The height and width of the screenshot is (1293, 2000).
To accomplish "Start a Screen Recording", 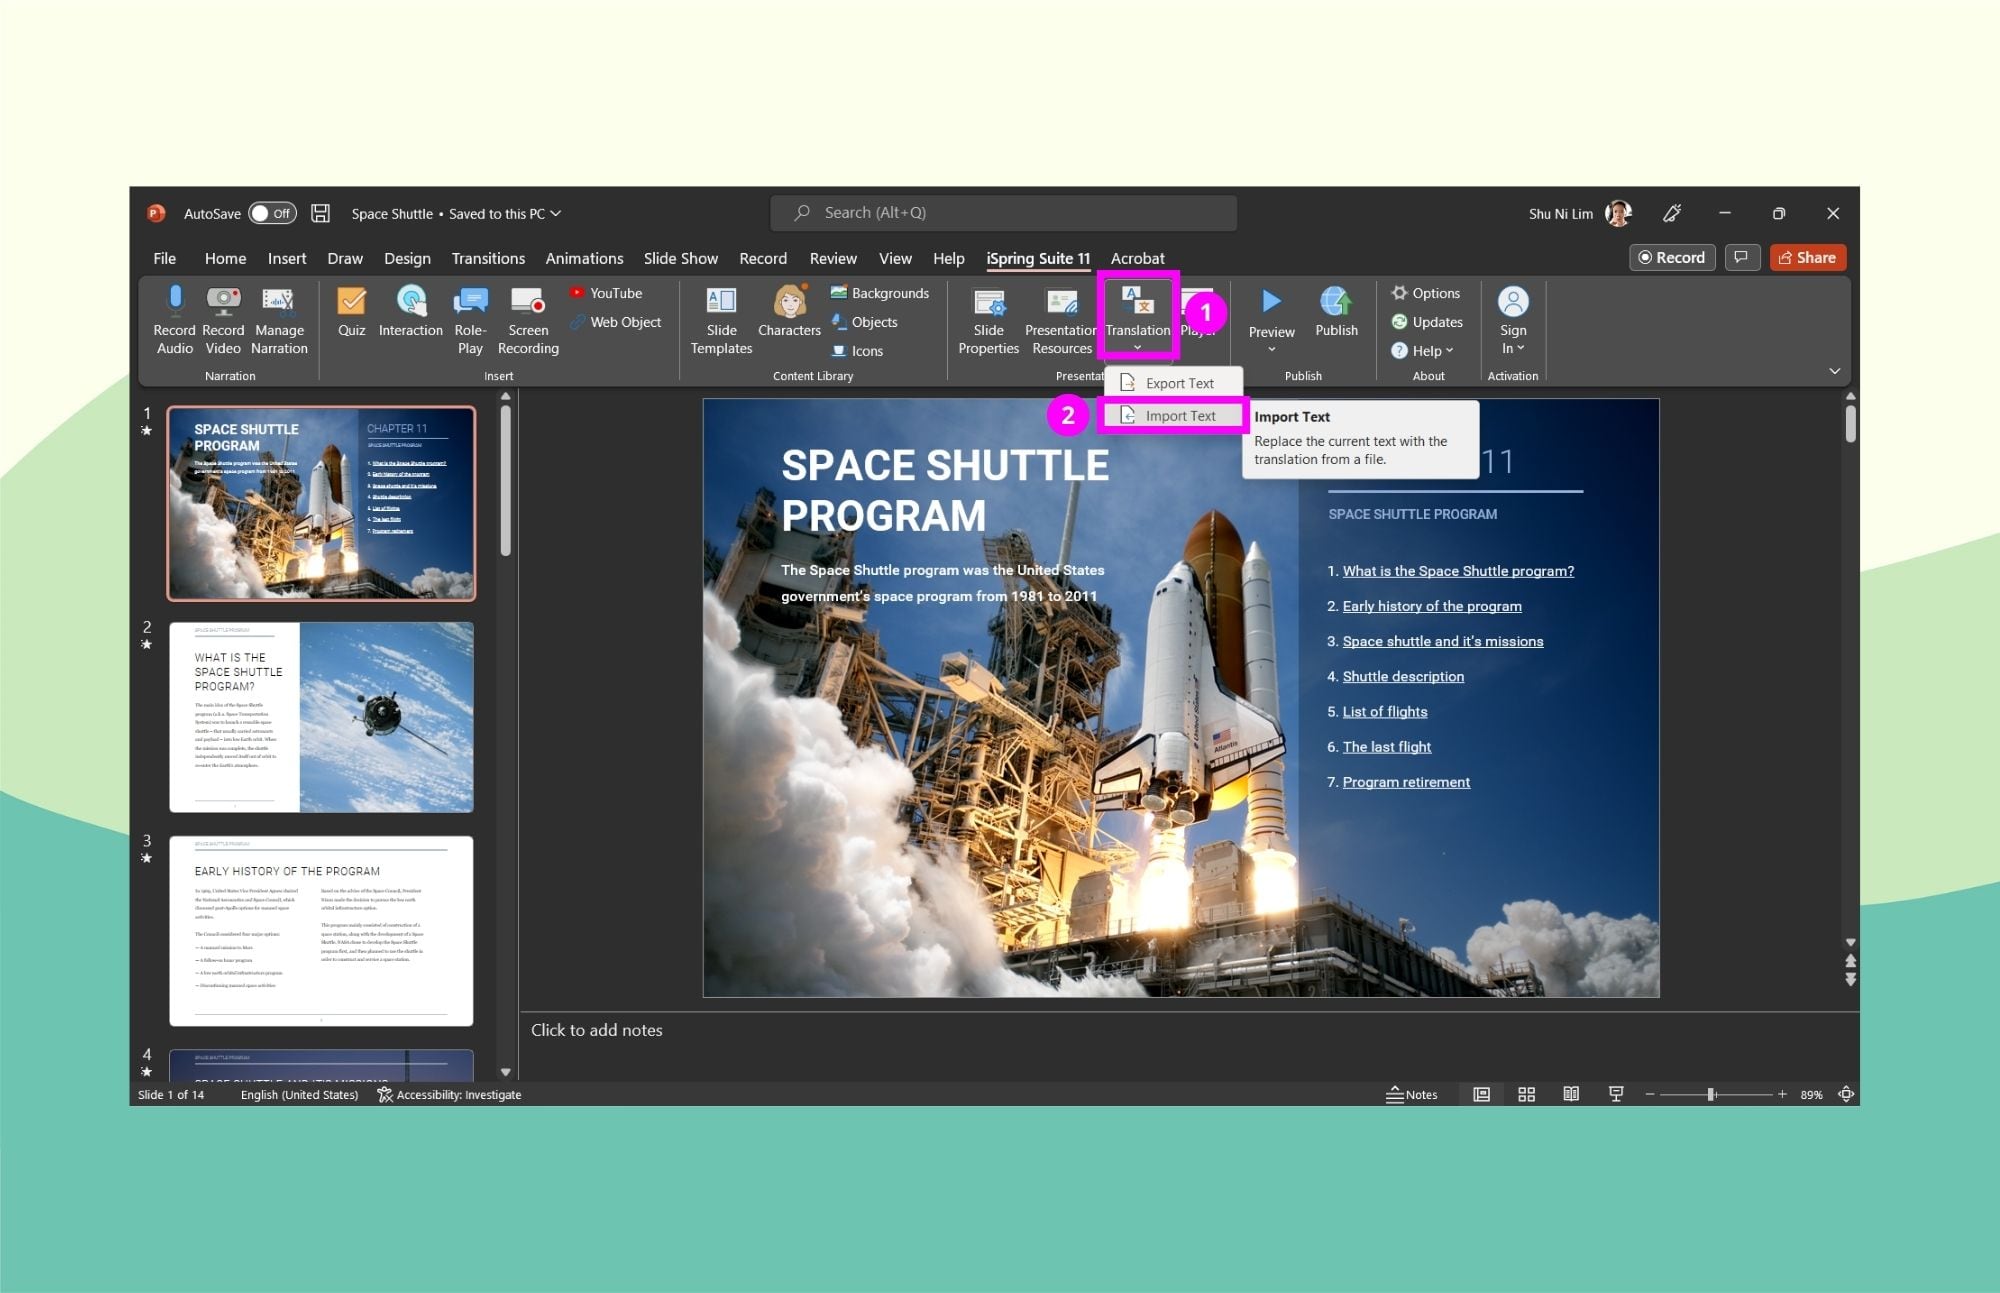I will click(528, 320).
